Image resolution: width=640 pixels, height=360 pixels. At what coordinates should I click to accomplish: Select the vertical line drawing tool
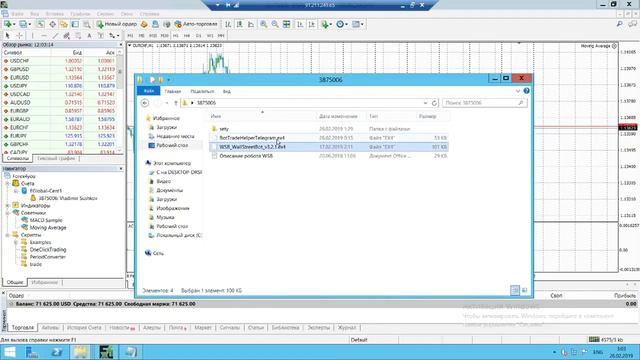point(33,36)
